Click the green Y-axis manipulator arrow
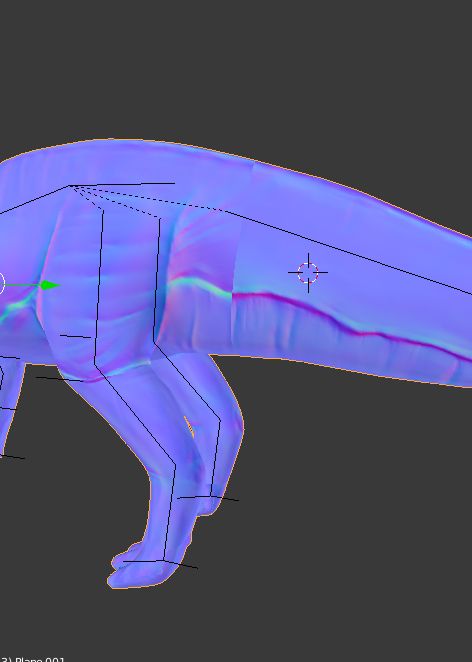This screenshot has height=662, width=472. pyautogui.click(x=51, y=285)
